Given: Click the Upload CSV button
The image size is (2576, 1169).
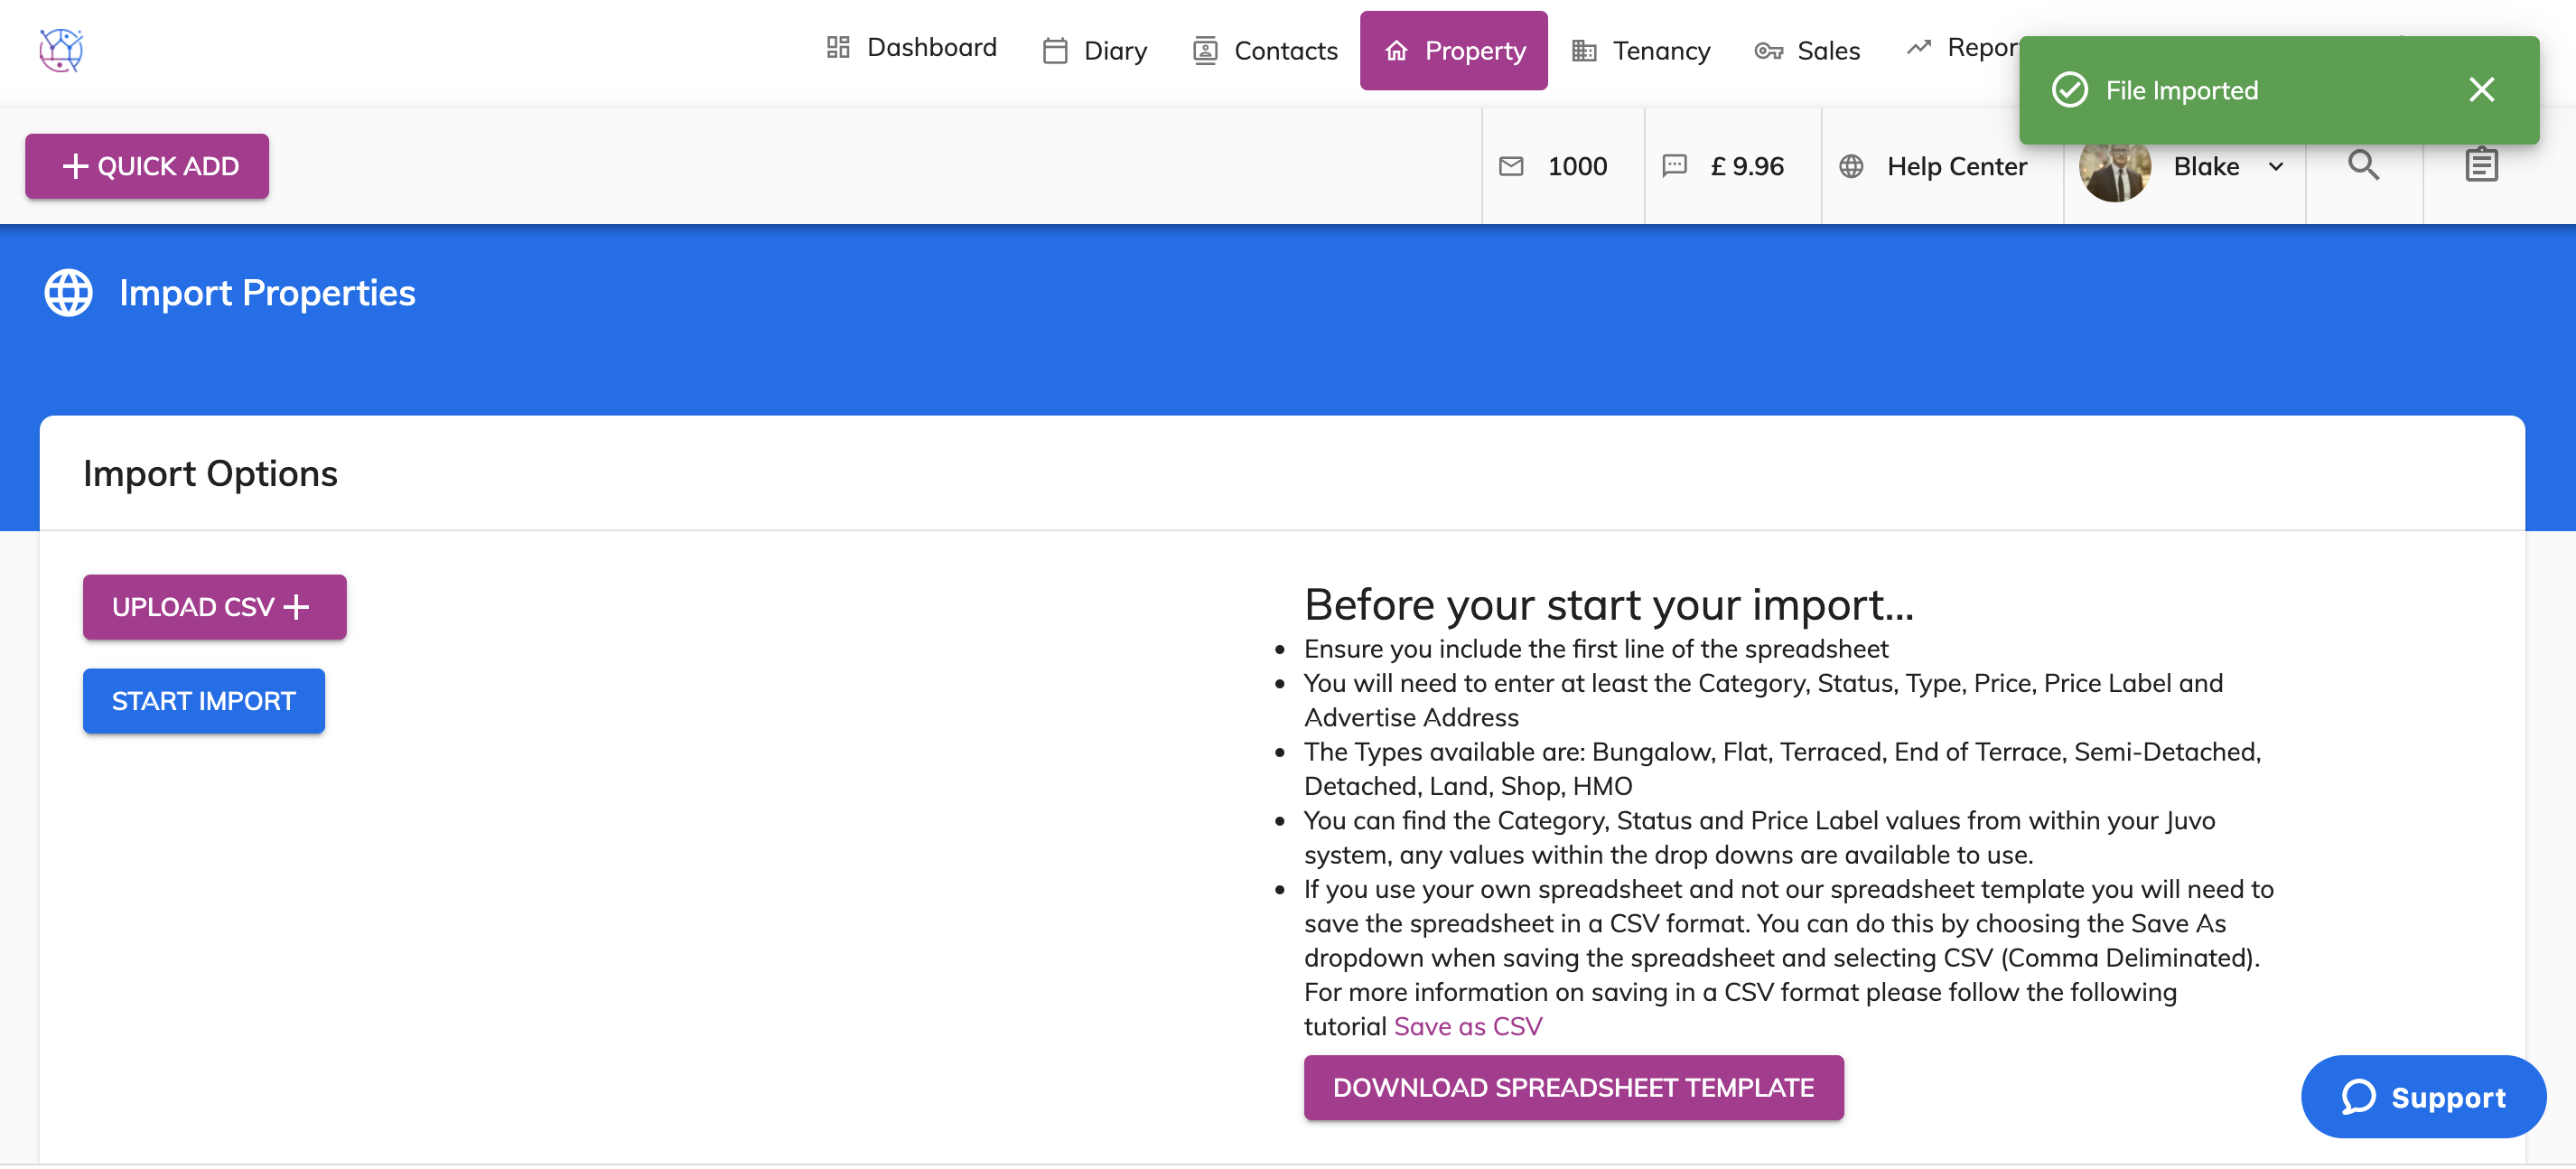Looking at the screenshot, I should [214, 607].
